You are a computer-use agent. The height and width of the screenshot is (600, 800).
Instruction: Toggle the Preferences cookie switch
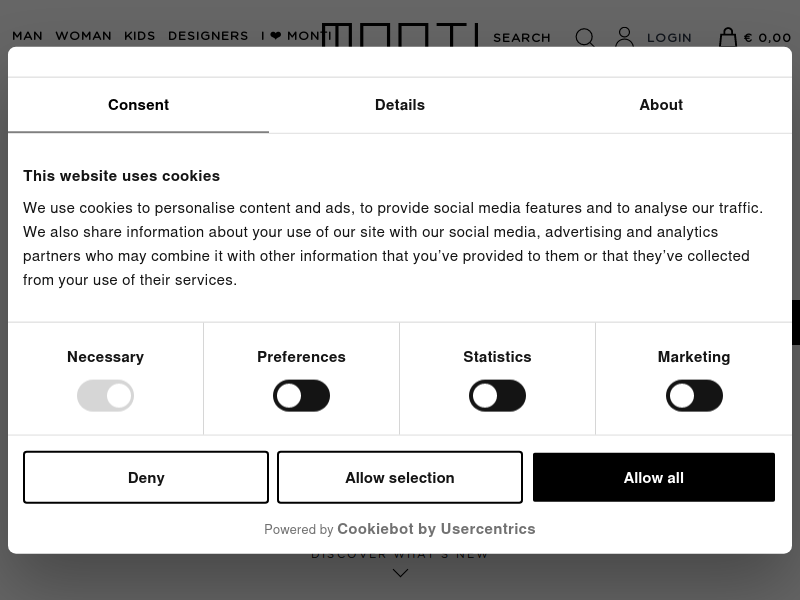(x=302, y=395)
